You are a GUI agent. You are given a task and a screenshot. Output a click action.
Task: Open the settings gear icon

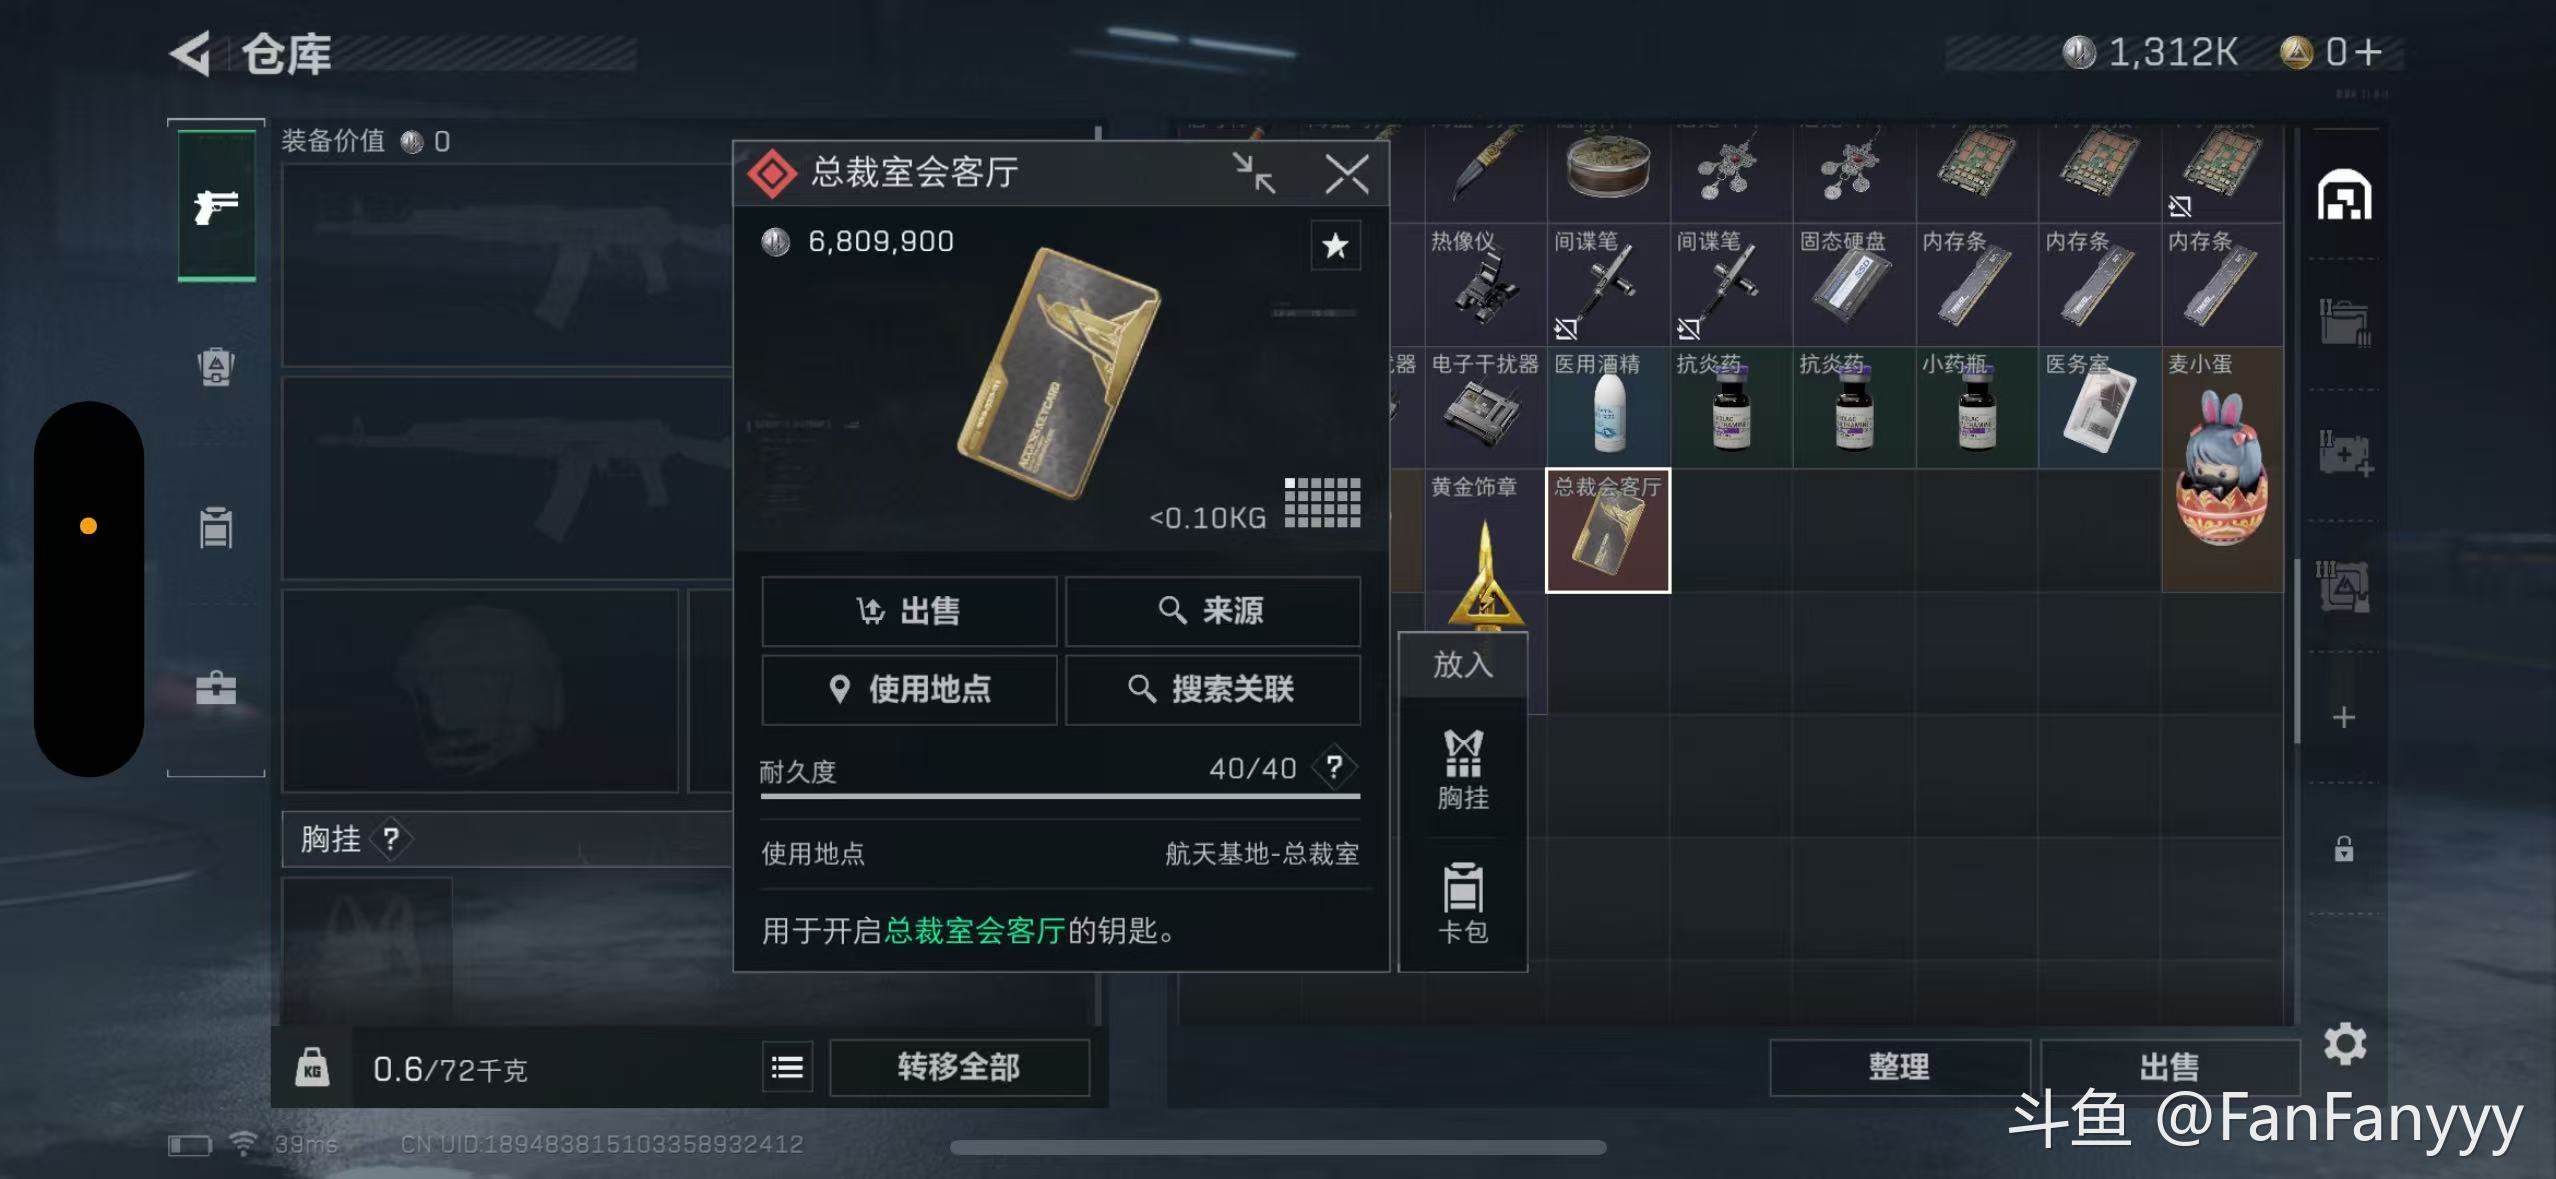[2344, 1044]
